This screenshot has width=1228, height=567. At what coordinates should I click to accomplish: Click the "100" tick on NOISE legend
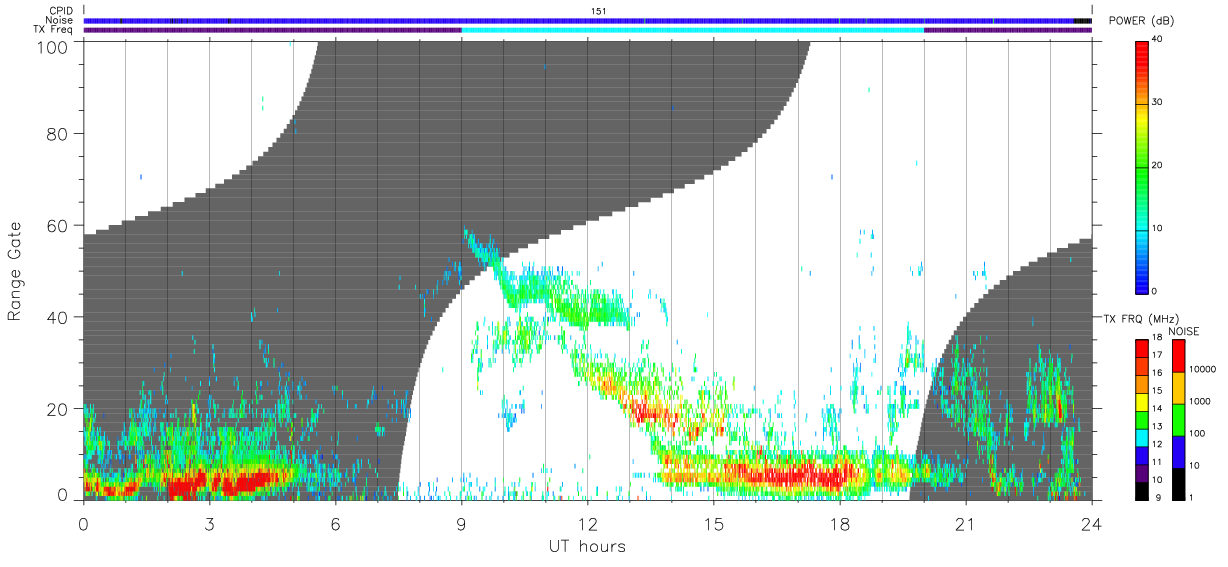point(1198,433)
